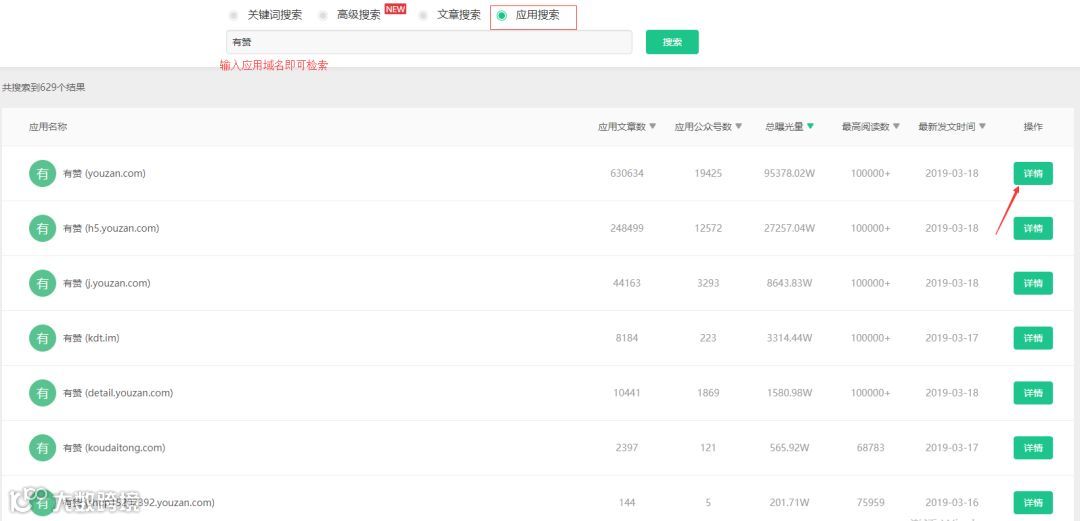Click account count 12572
Image resolution: width=1080 pixels, height=521 pixels.
click(x=708, y=228)
